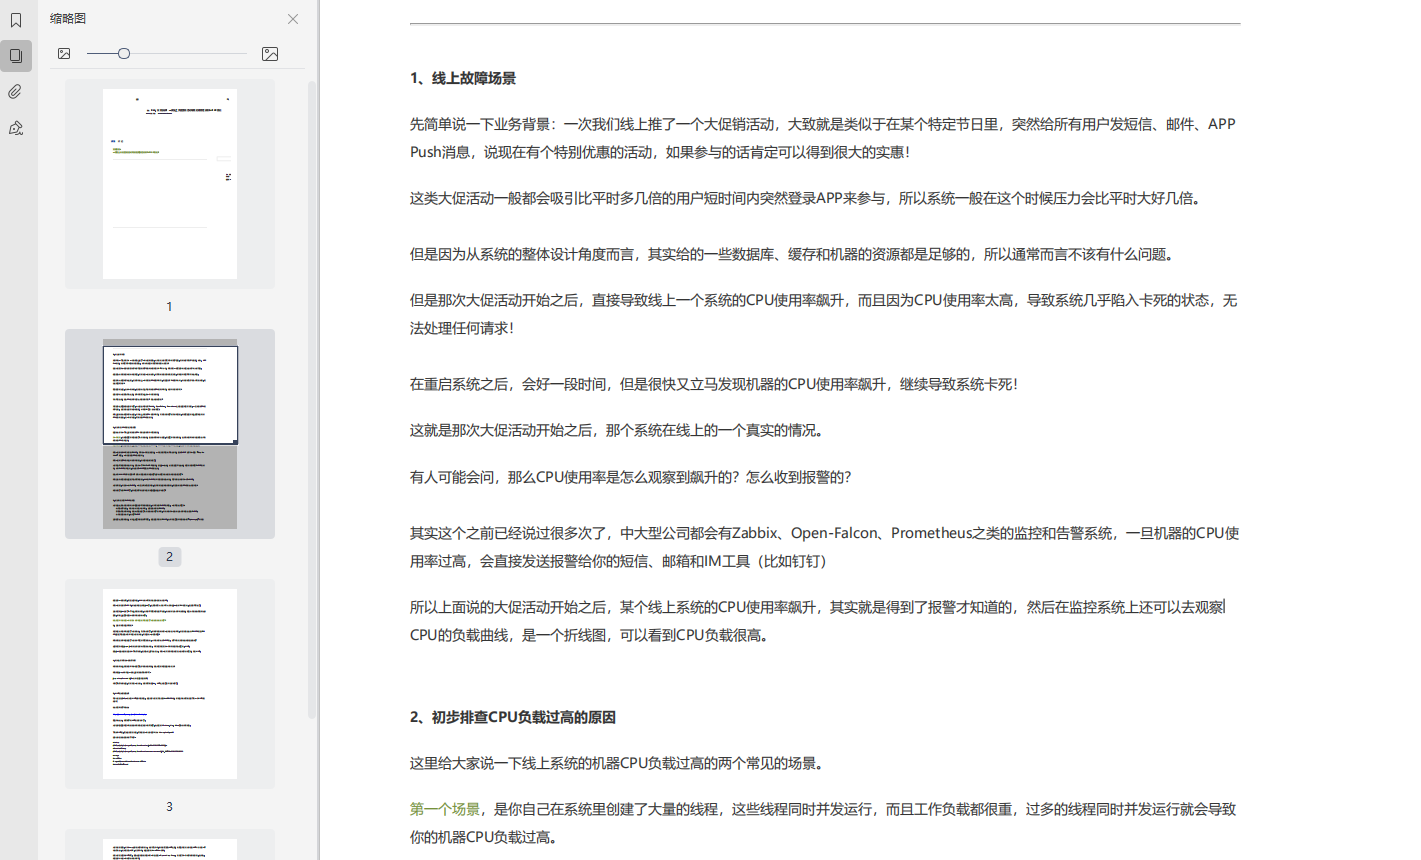Click the 缩略图 panel title
This screenshot has width=1421, height=860.
[68, 19]
